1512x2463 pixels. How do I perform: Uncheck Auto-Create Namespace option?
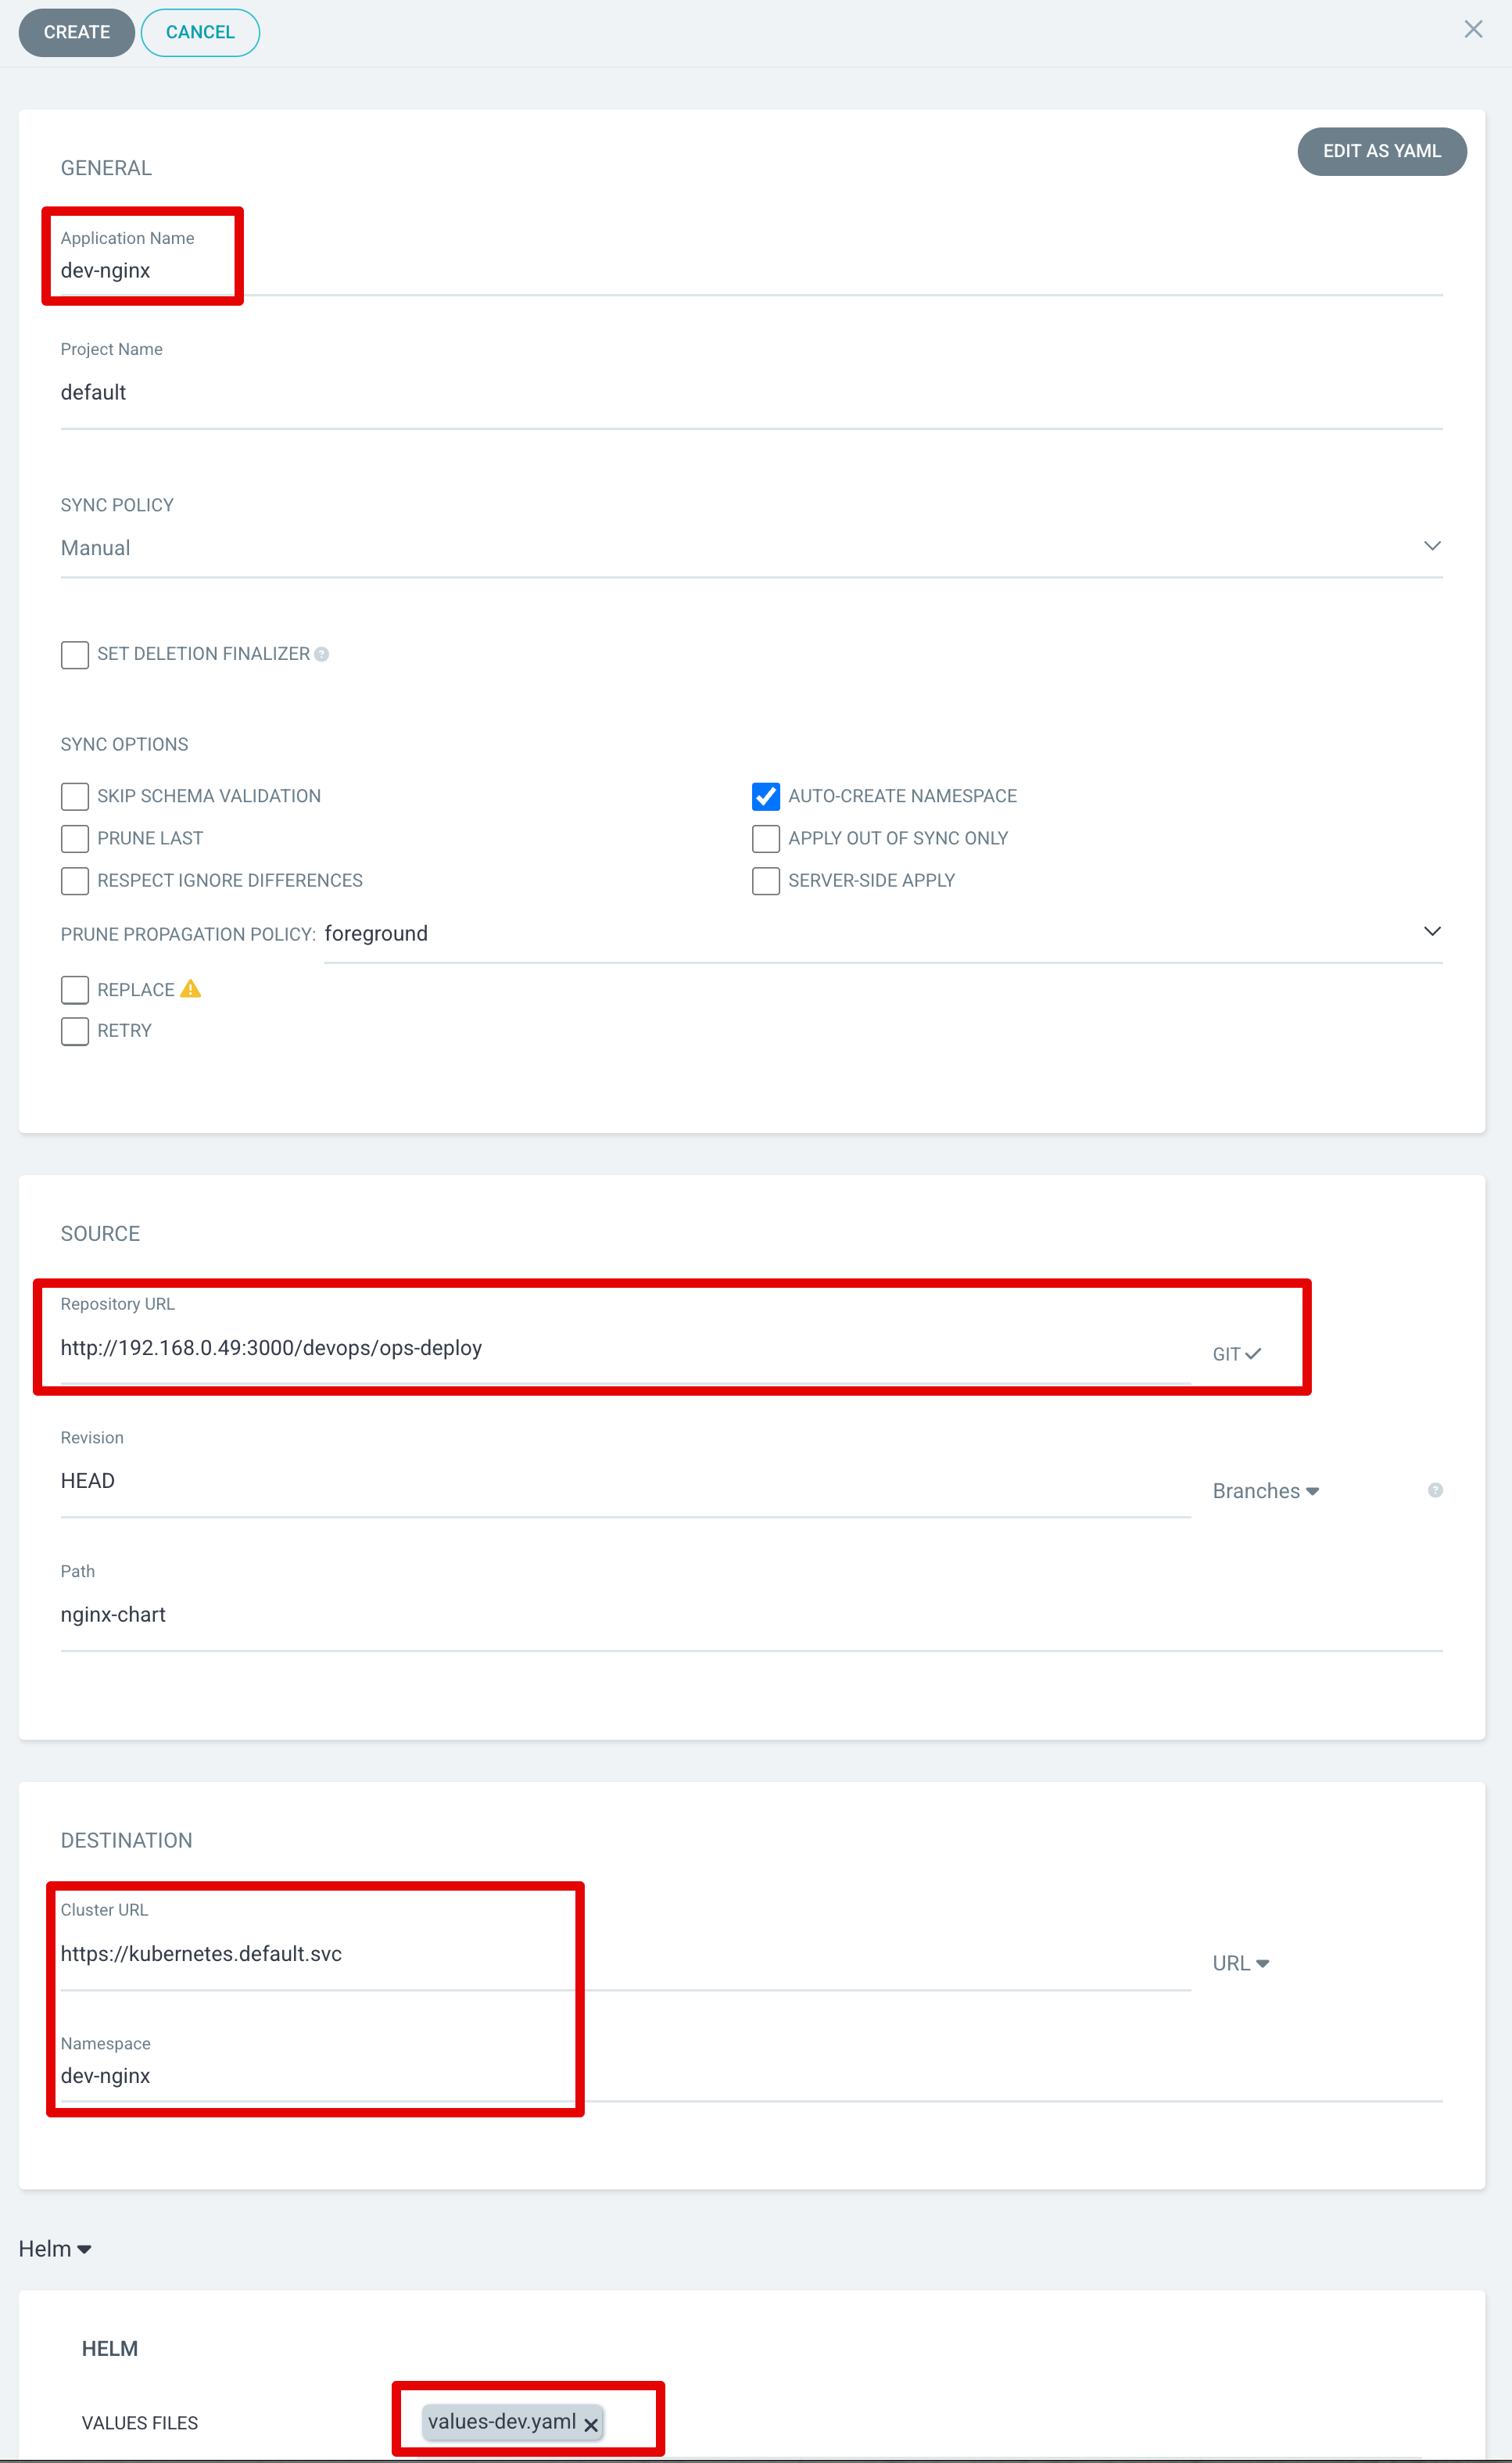(766, 796)
